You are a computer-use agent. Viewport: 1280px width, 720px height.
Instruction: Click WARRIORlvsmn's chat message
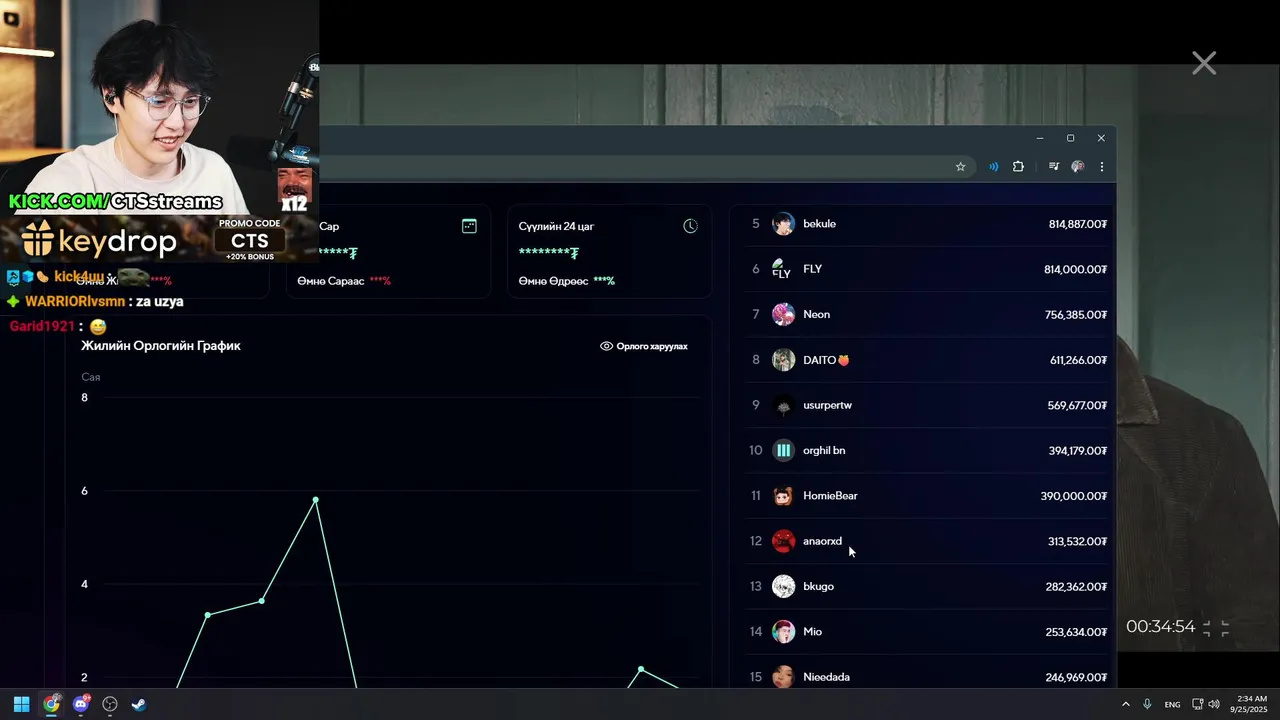coord(95,301)
